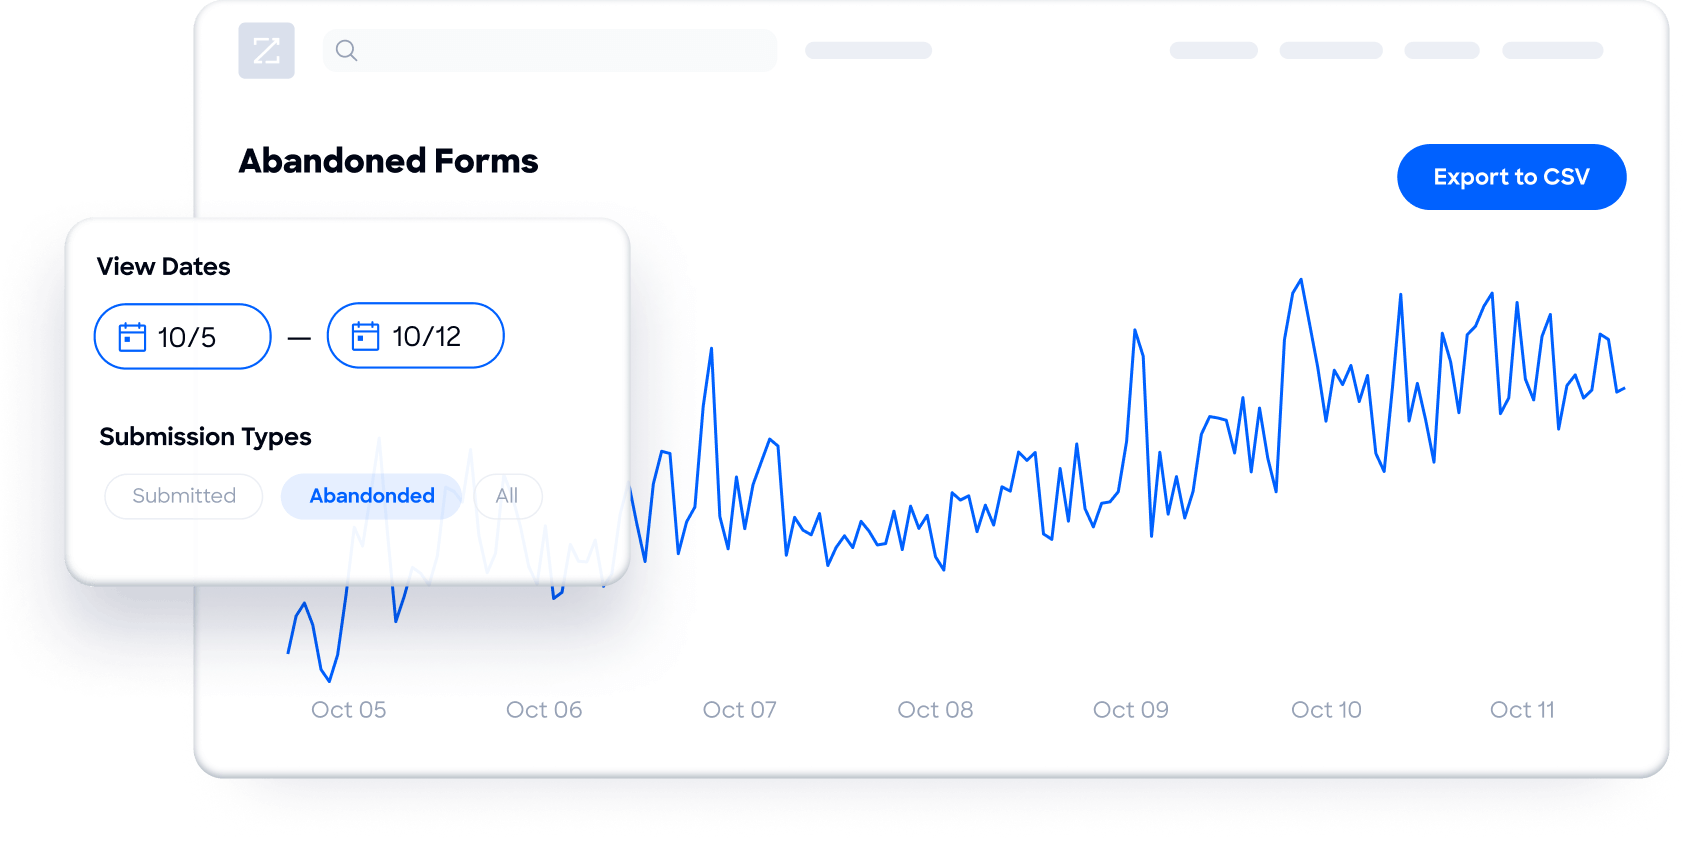1688x844 pixels.
Task: Toggle the Abandonded filter chip
Action: point(372,496)
